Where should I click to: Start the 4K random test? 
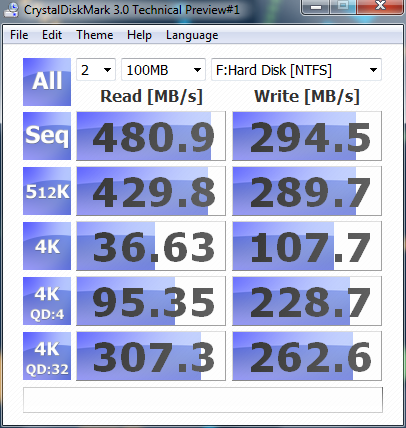tap(47, 246)
